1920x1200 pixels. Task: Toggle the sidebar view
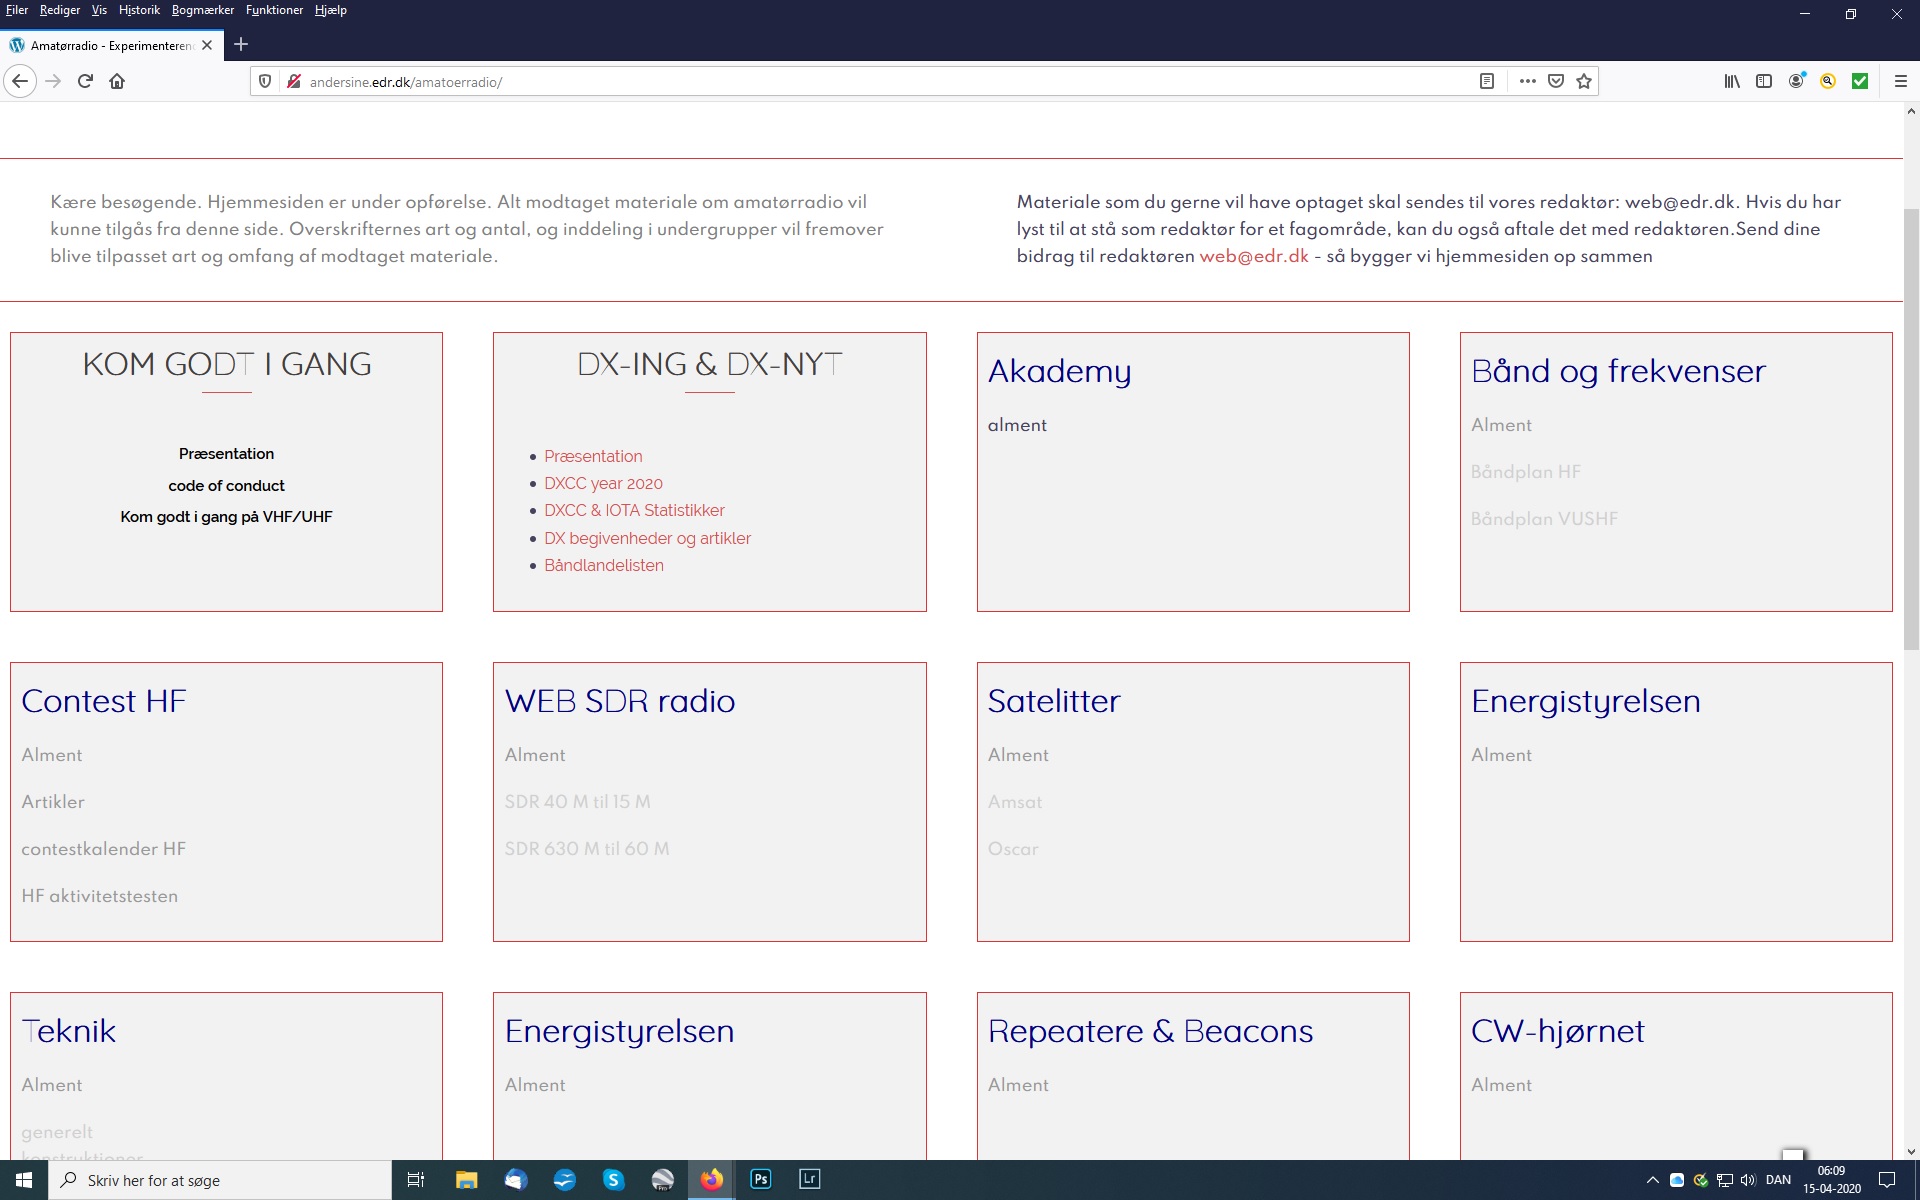[1764, 81]
